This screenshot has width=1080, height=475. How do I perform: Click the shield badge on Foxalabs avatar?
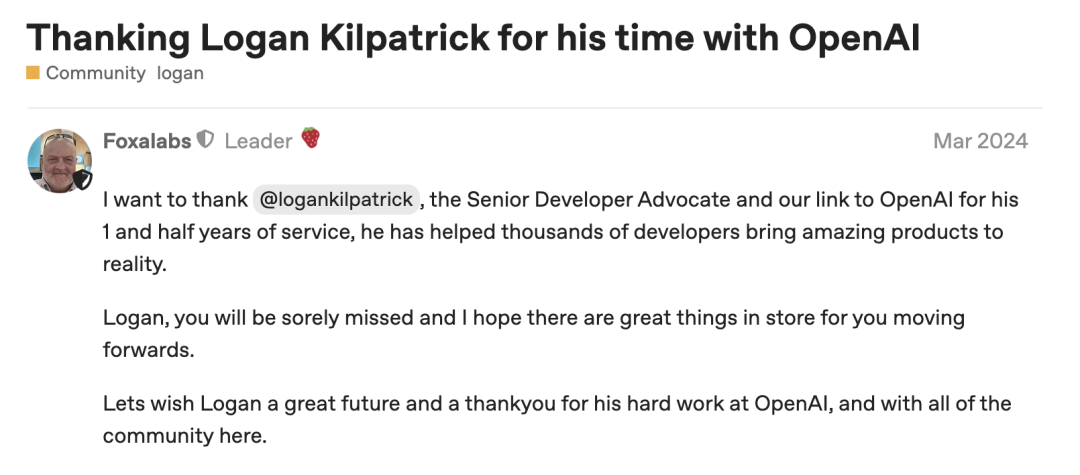click(83, 180)
